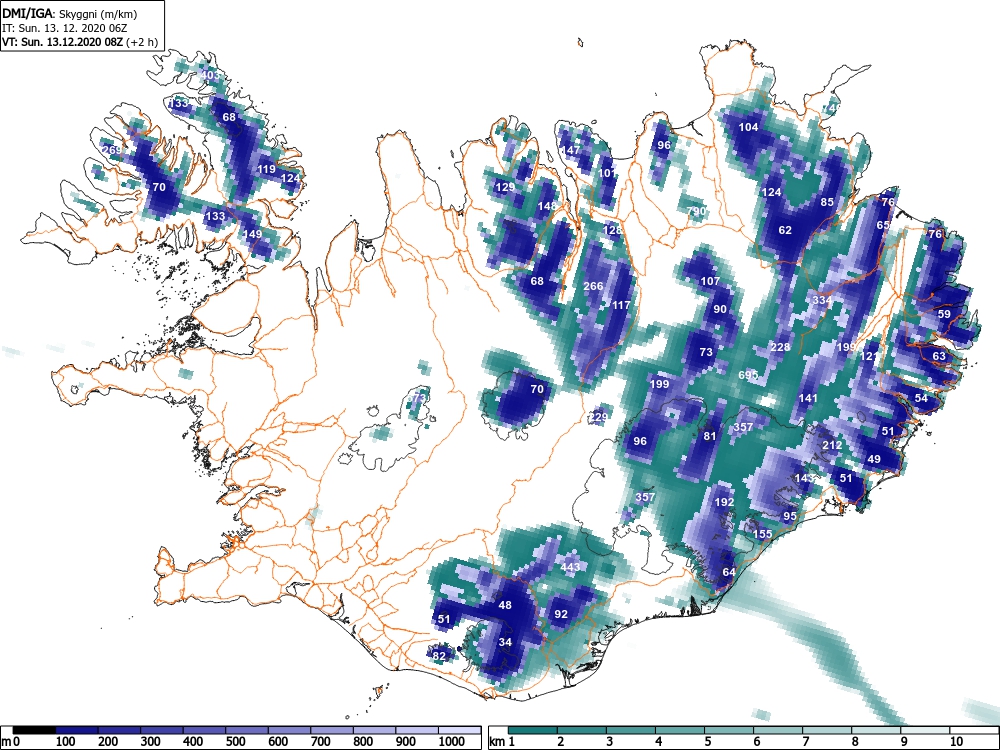Click the visibility value 104 in the northeast
Screen dimensions: 1000x750
748,127
